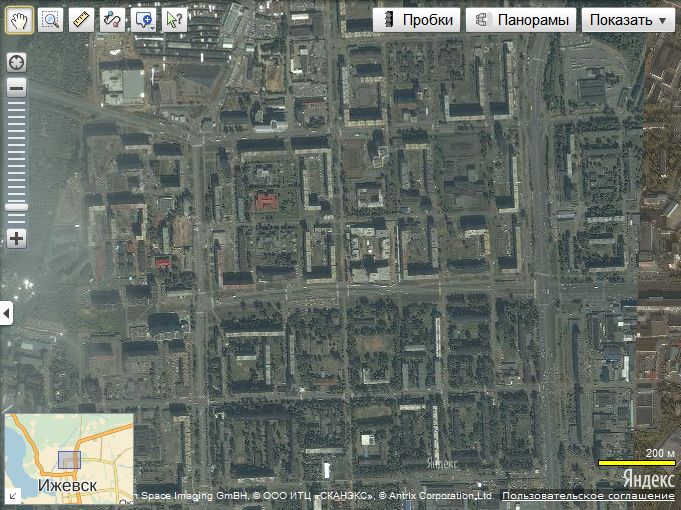Choose the add placemark comment tool
Viewport: 681px width, 510px height.
click(144, 19)
